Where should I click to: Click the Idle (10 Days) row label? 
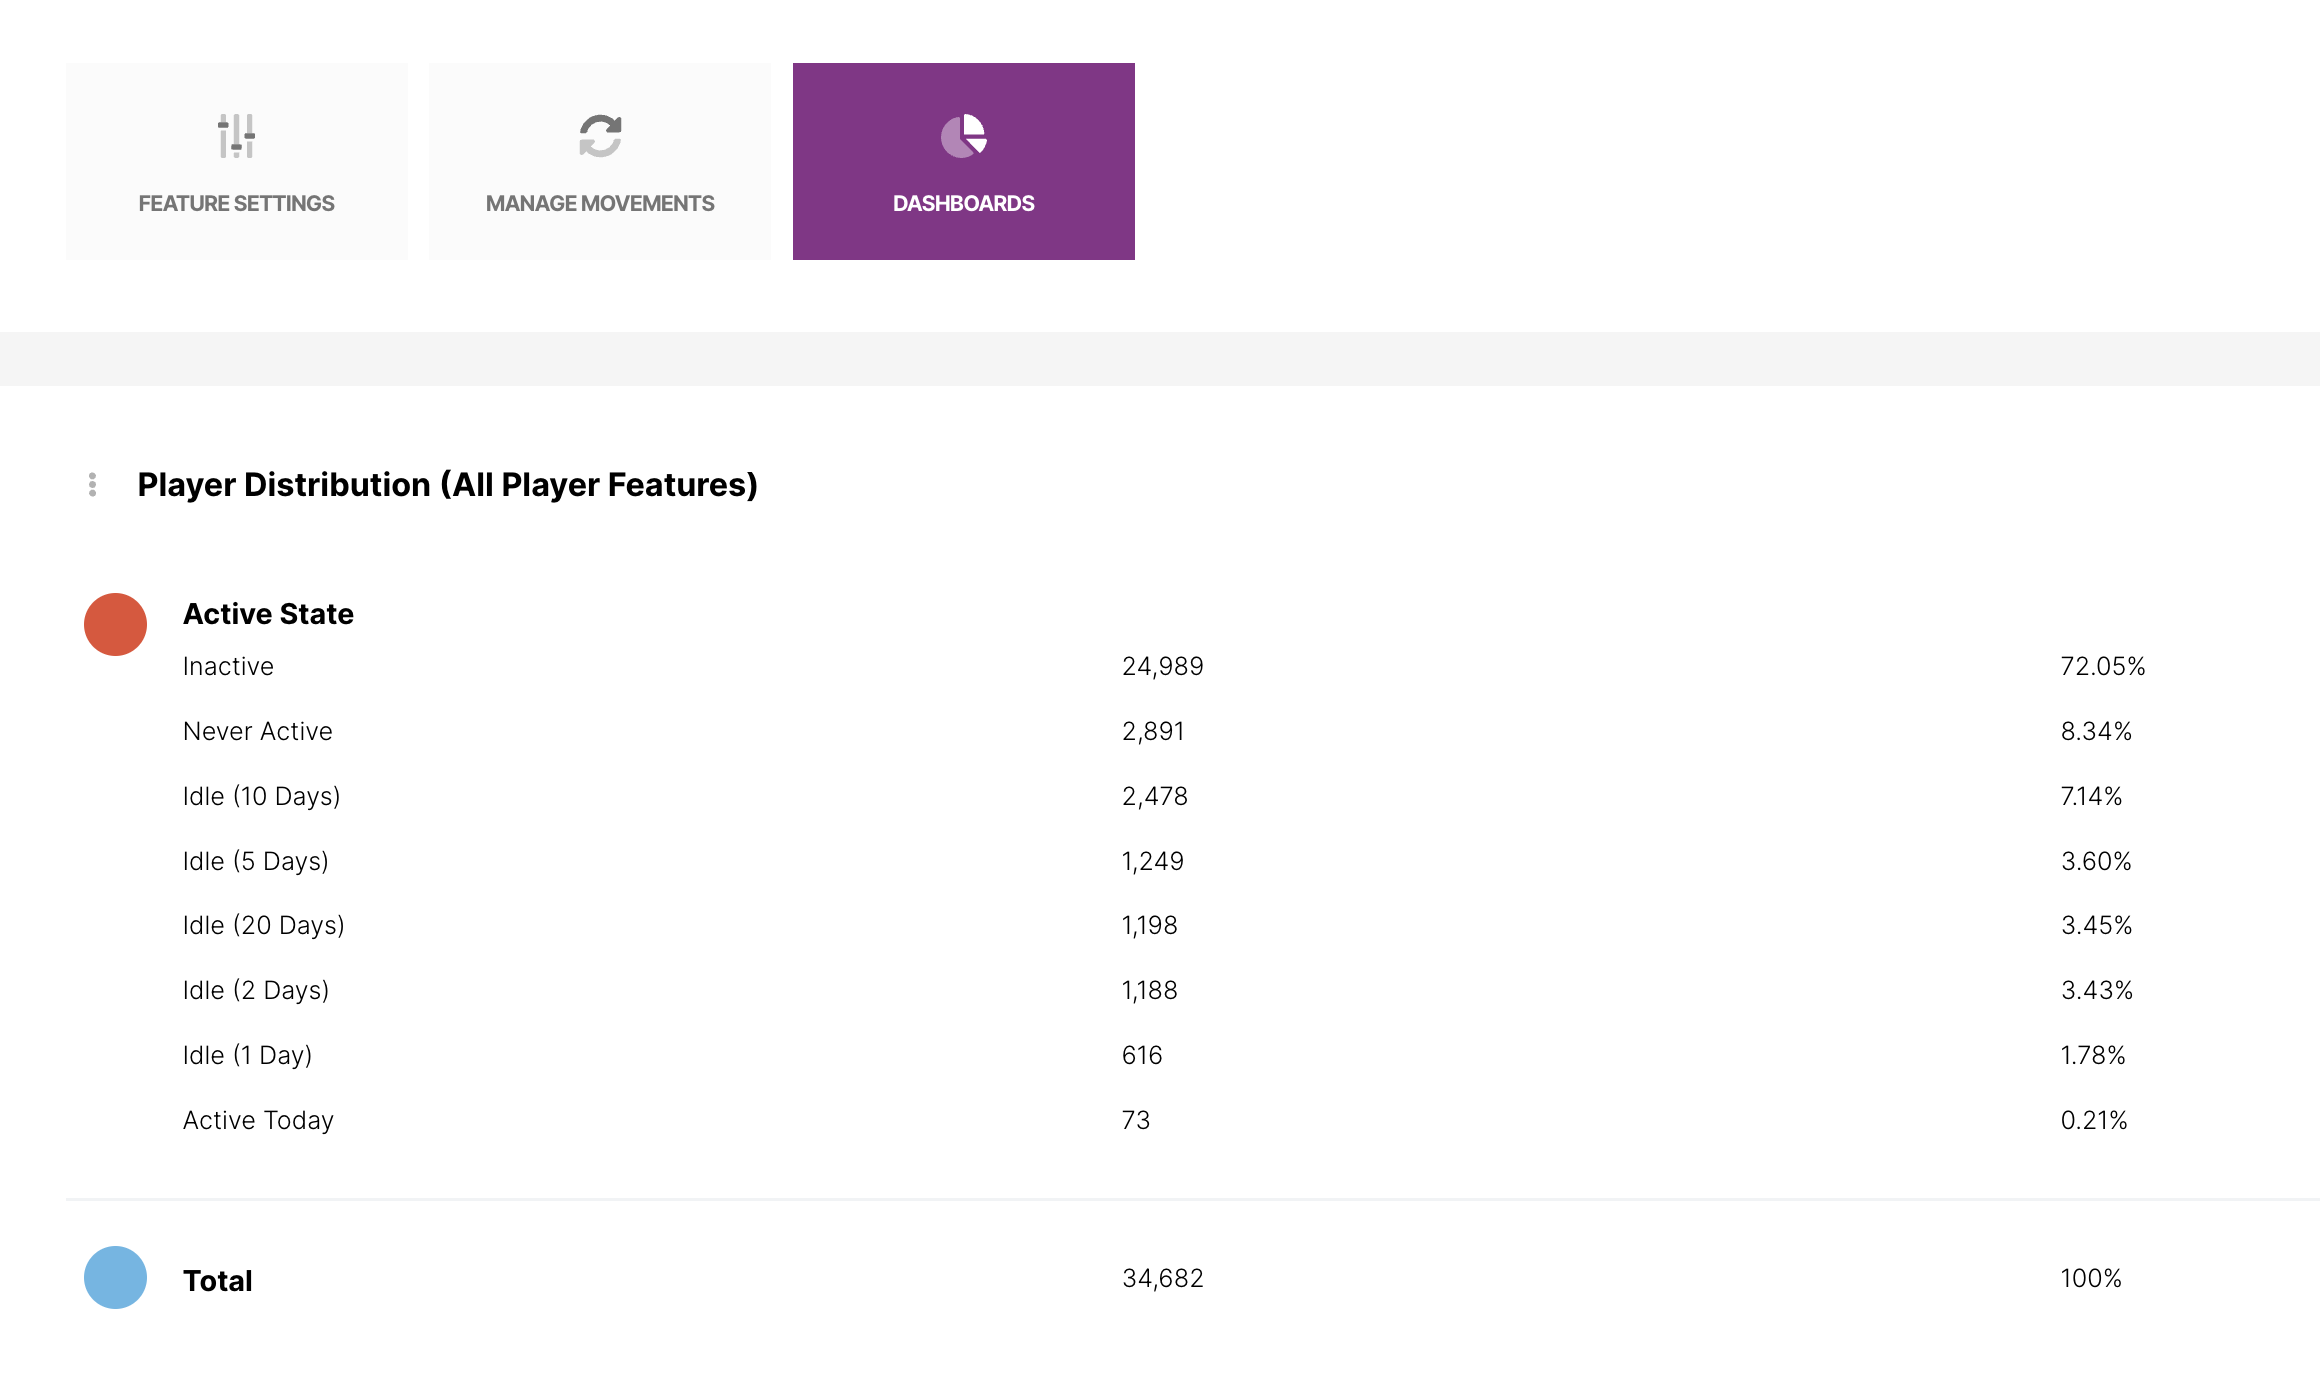261,796
